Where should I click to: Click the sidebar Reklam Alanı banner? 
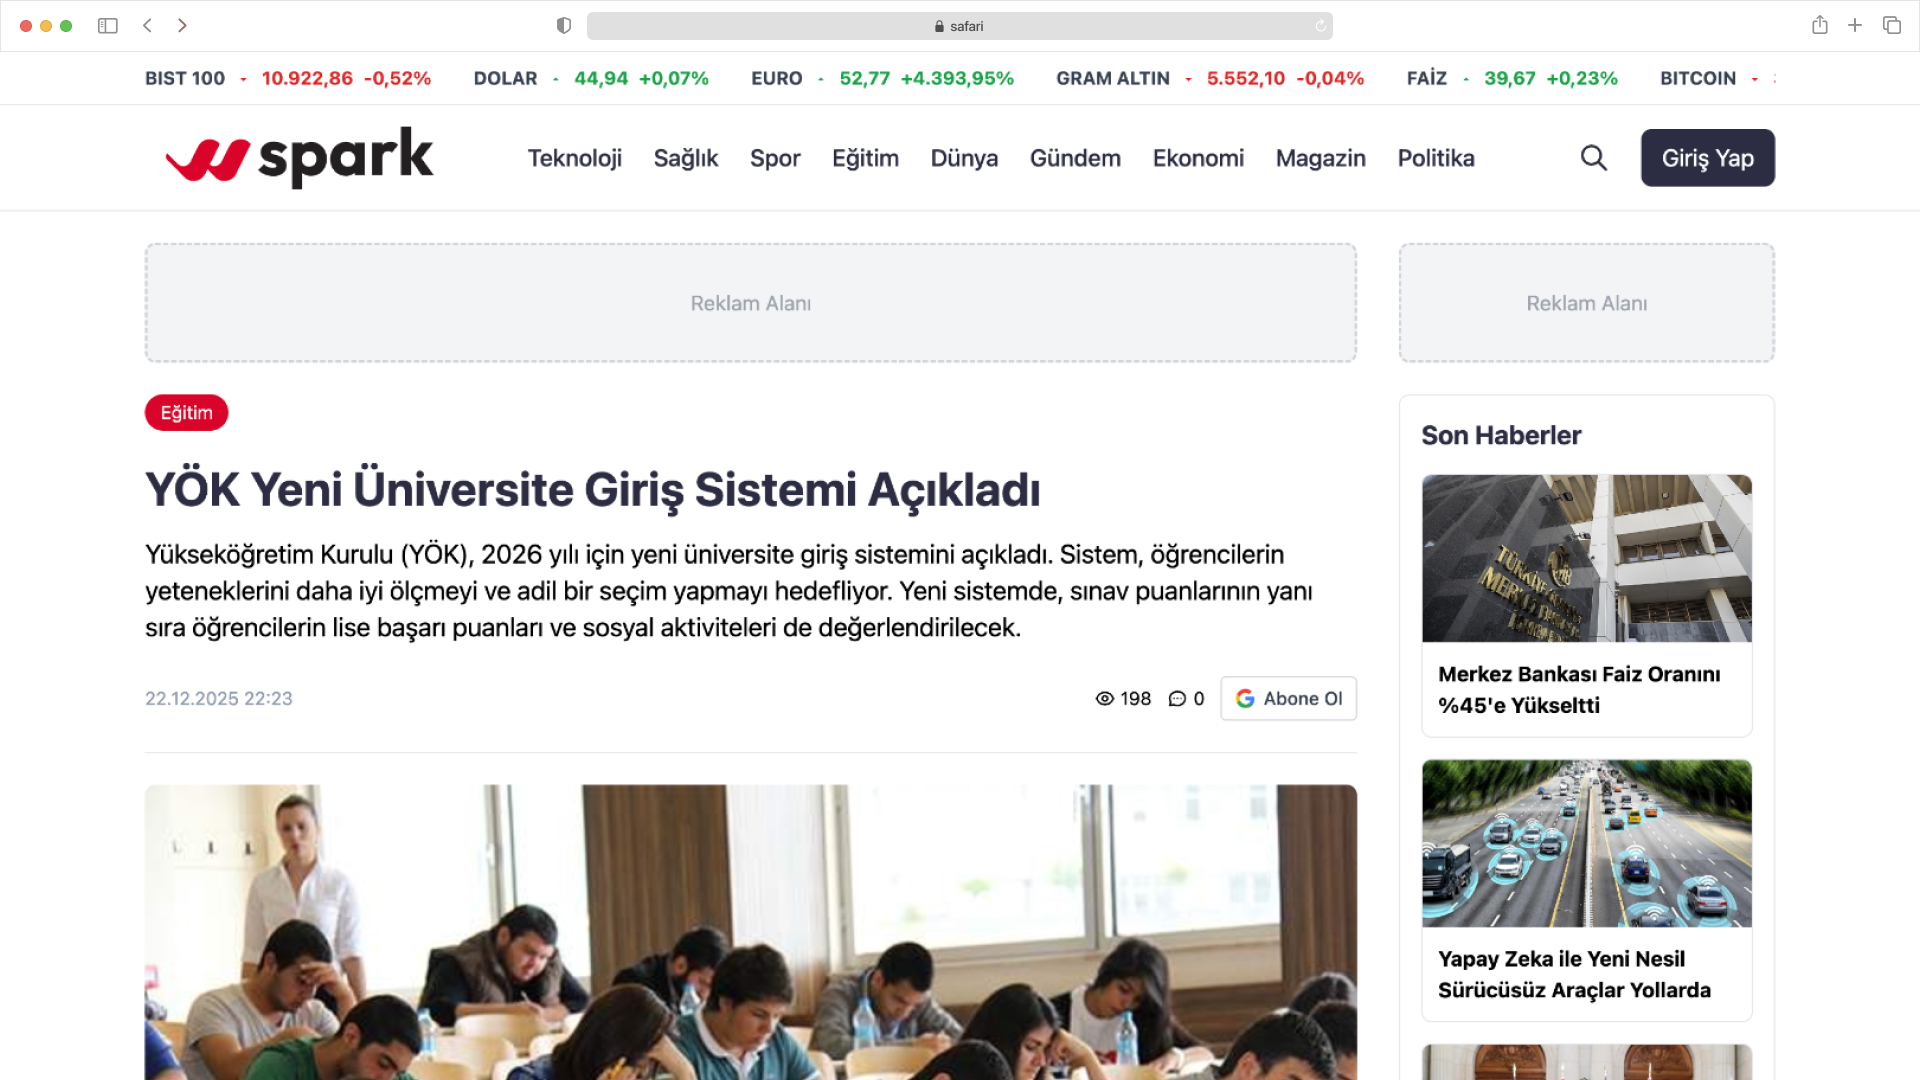pos(1587,303)
